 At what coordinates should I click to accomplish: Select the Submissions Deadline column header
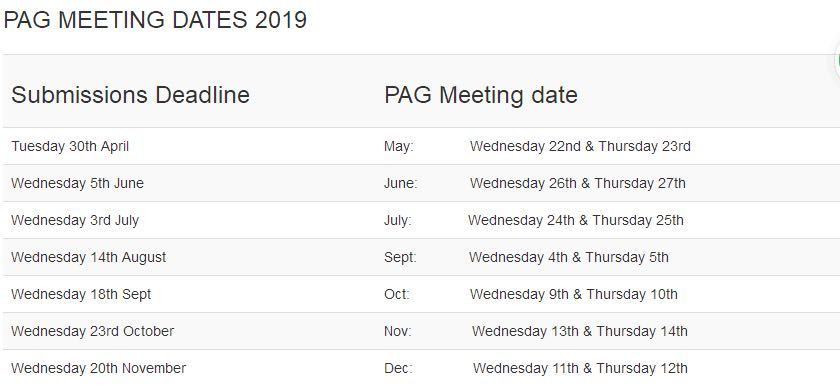130,95
